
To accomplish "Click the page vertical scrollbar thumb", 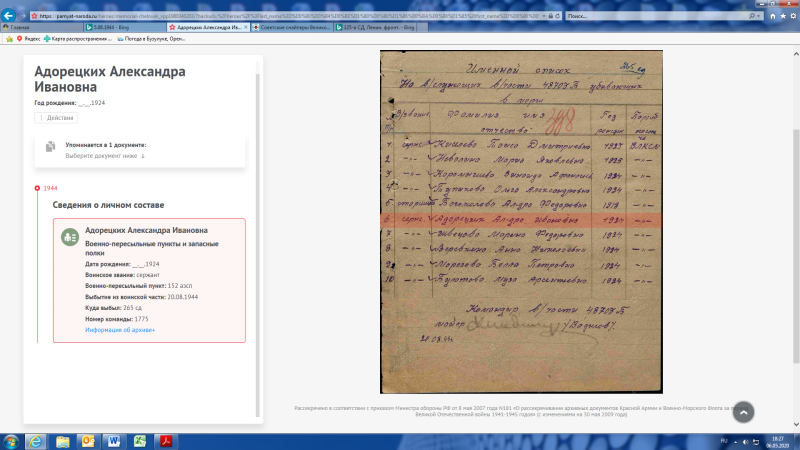I will click(796, 246).
